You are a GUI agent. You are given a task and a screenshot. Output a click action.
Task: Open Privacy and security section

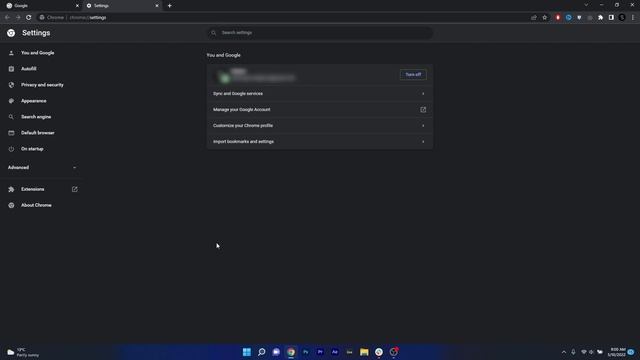[42, 85]
